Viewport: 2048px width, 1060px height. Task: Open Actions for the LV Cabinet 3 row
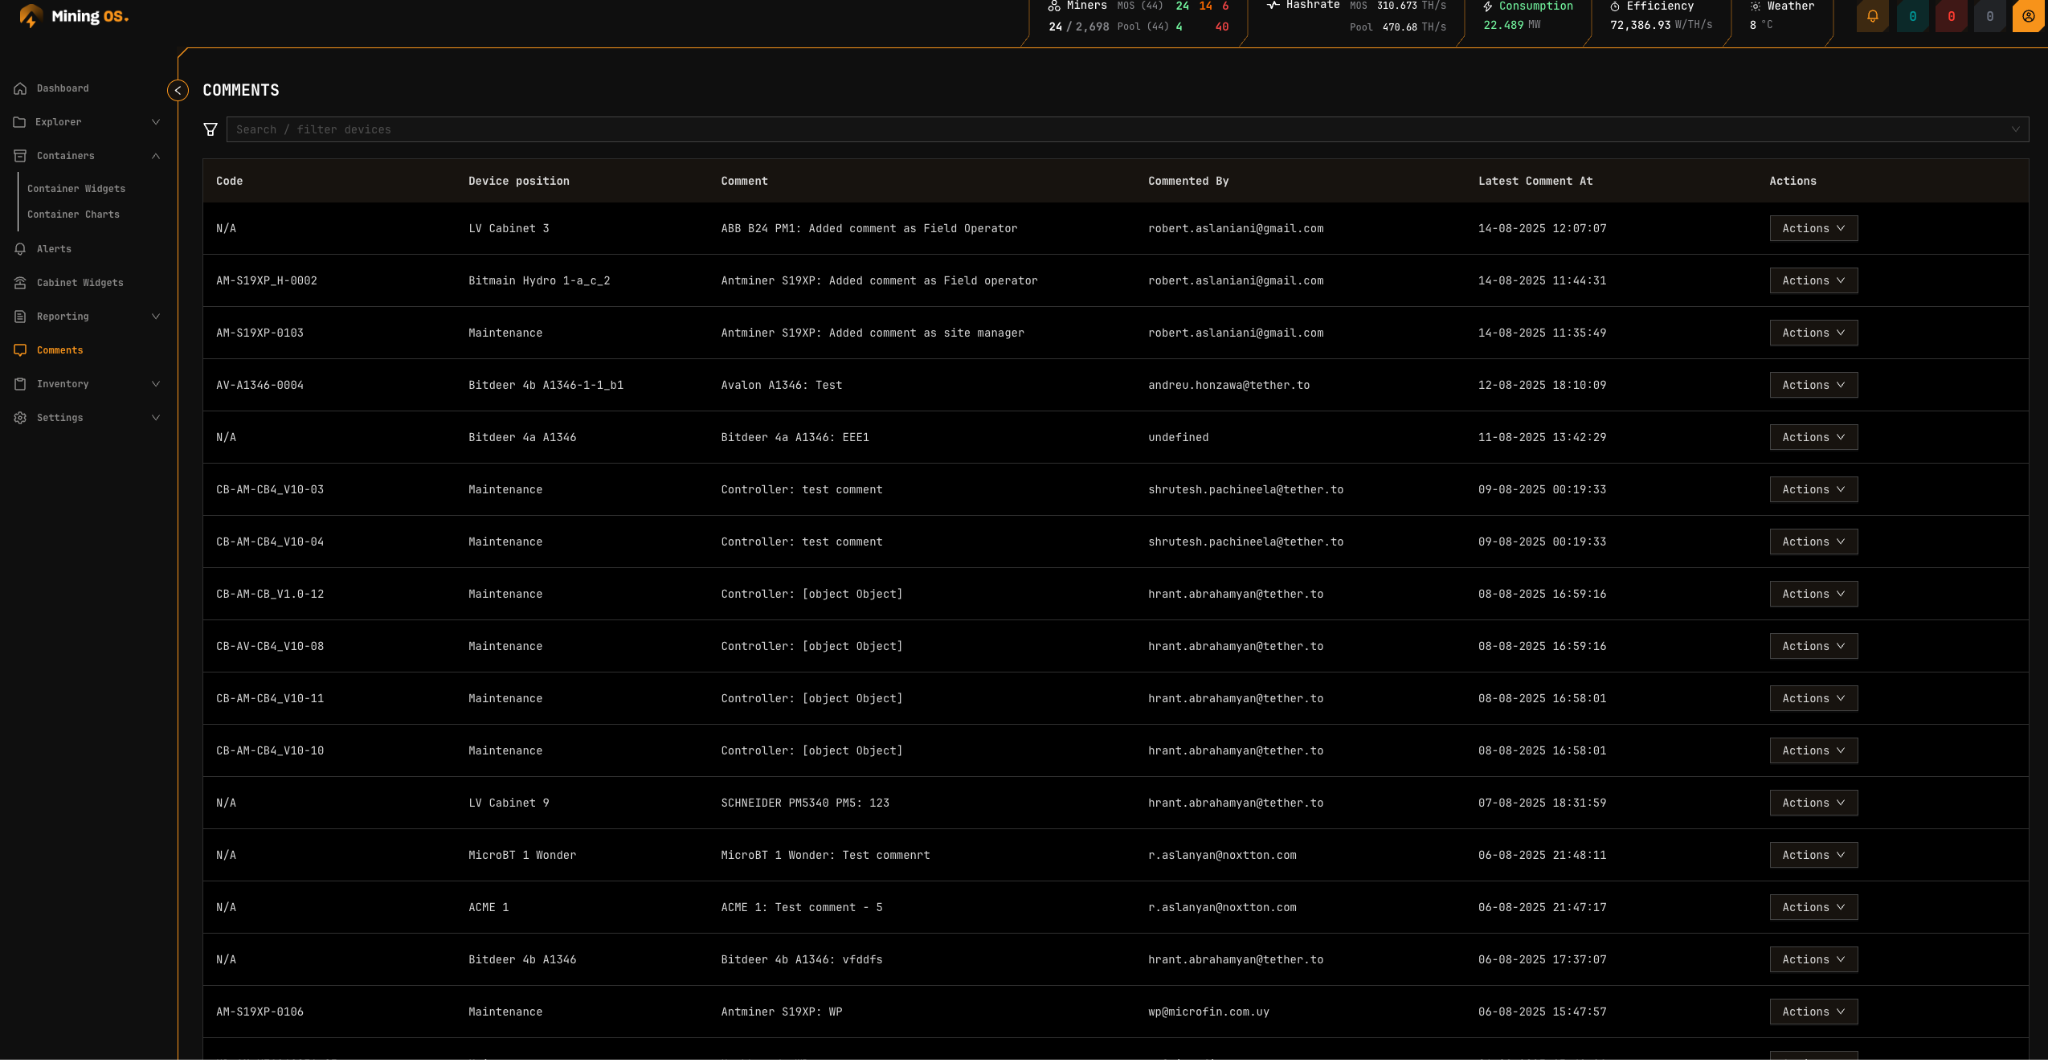coord(1812,228)
